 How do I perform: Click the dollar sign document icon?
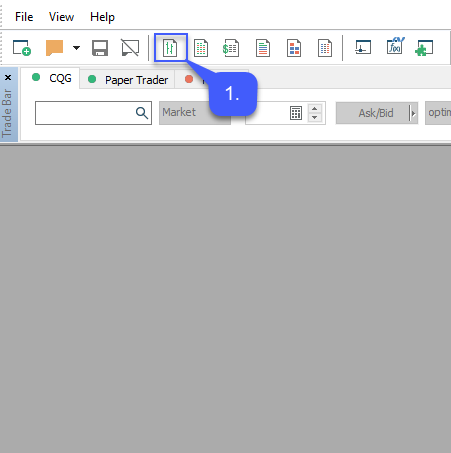click(231, 48)
